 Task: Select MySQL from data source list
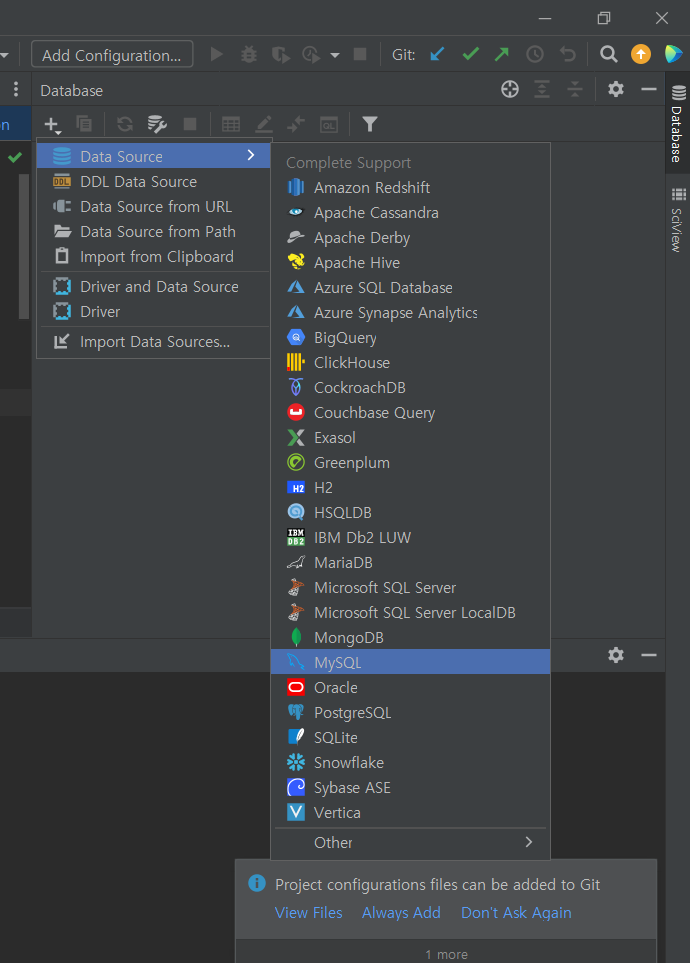(x=410, y=662)
